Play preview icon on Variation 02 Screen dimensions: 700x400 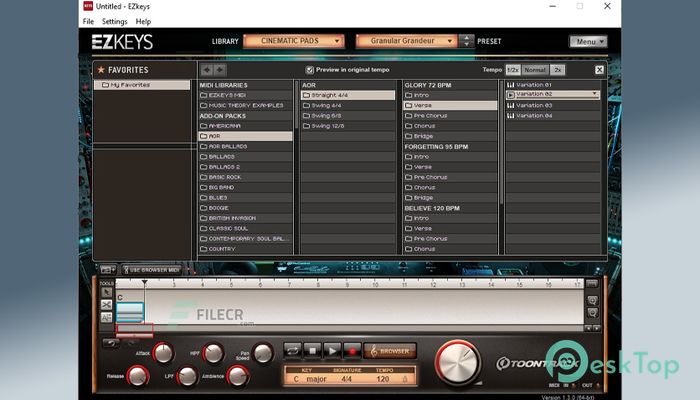click(511, 95)
